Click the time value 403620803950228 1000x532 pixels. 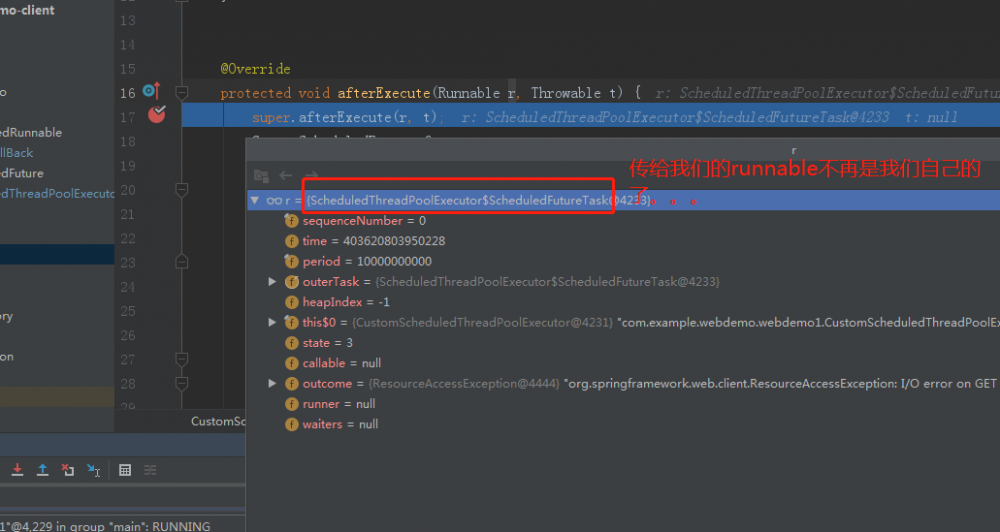394,241
